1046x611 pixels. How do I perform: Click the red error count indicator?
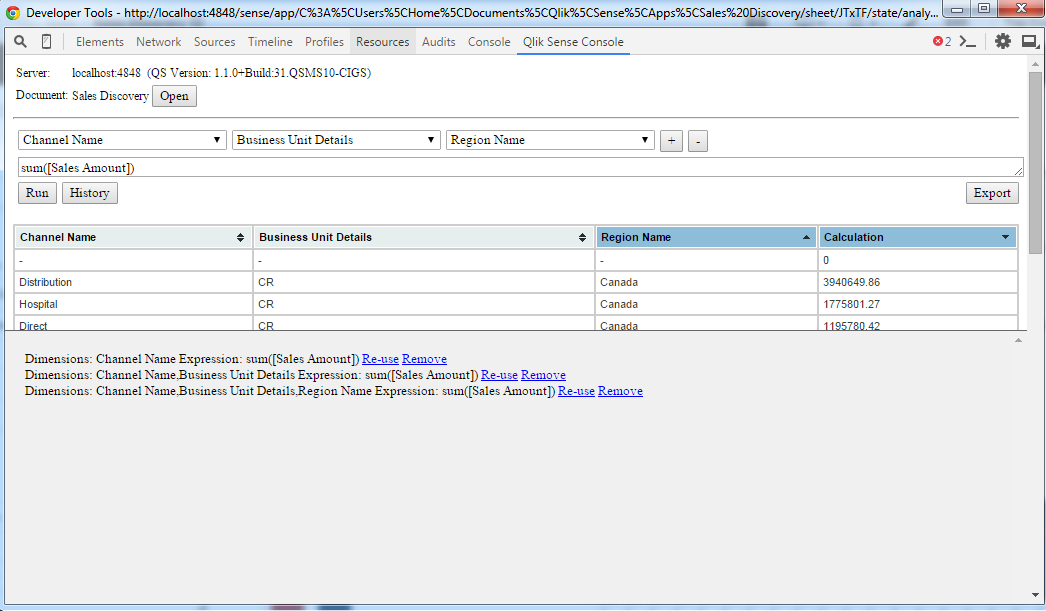tap(942, 41)
